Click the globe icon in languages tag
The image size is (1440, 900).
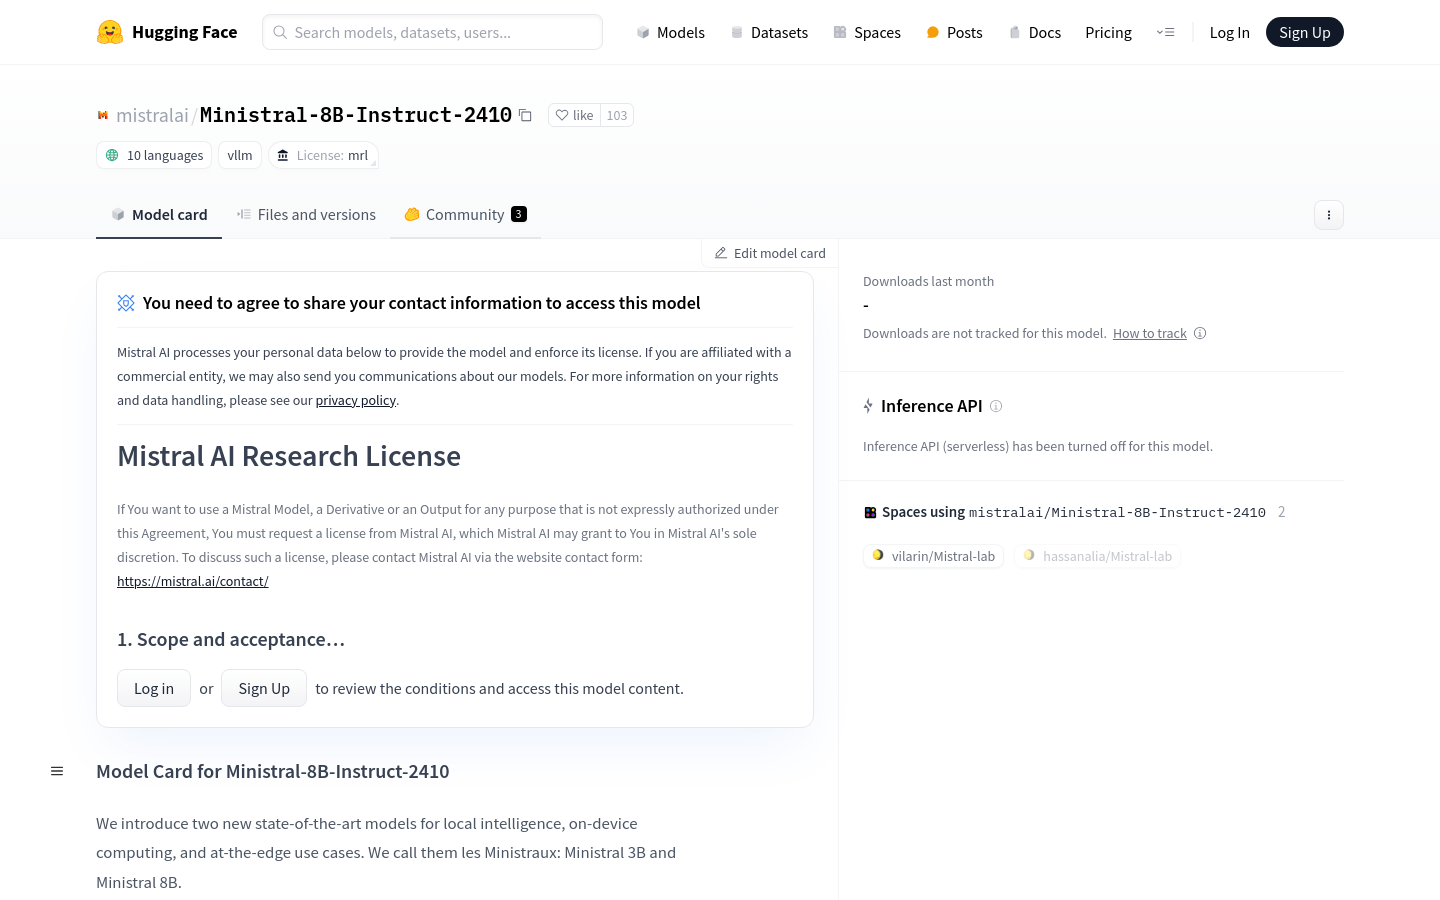(112, 155)
